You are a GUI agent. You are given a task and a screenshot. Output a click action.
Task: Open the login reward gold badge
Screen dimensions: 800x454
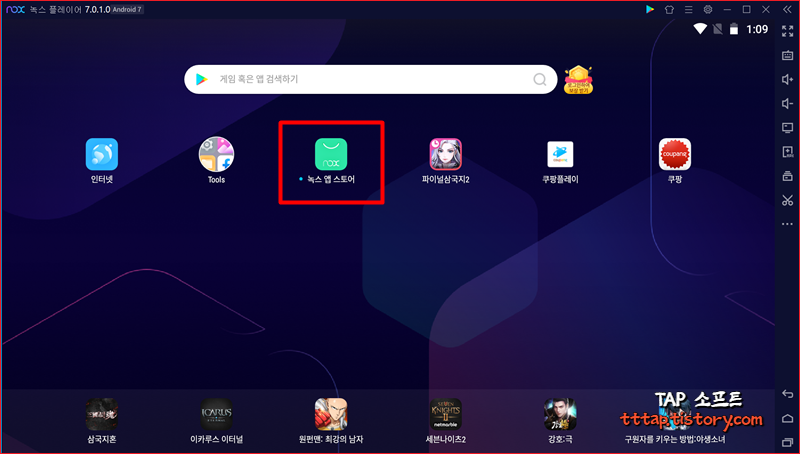[579, 80]
